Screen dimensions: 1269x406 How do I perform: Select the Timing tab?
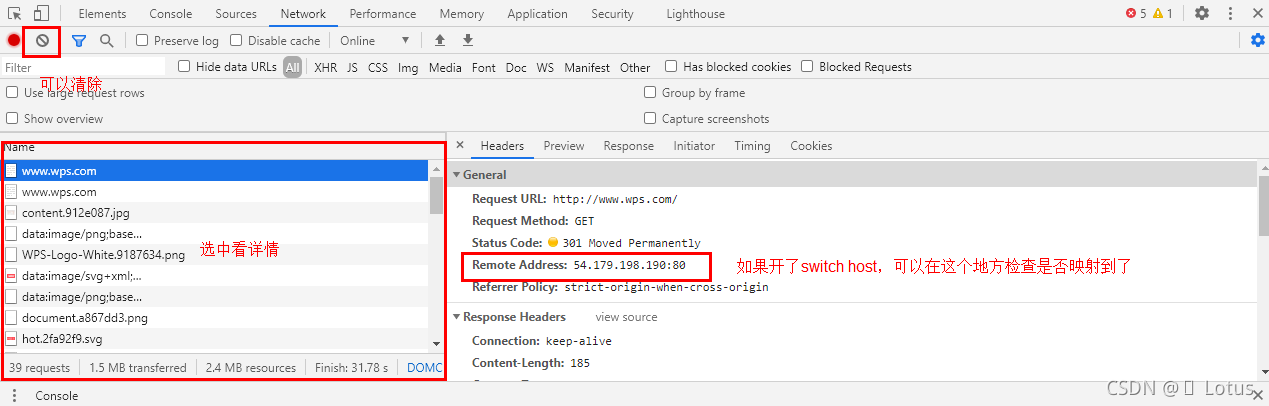752,146
